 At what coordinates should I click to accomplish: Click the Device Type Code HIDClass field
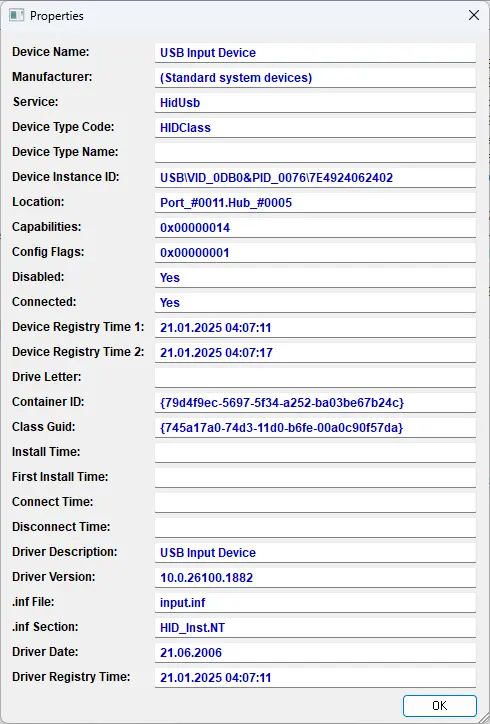pos(315,127)
